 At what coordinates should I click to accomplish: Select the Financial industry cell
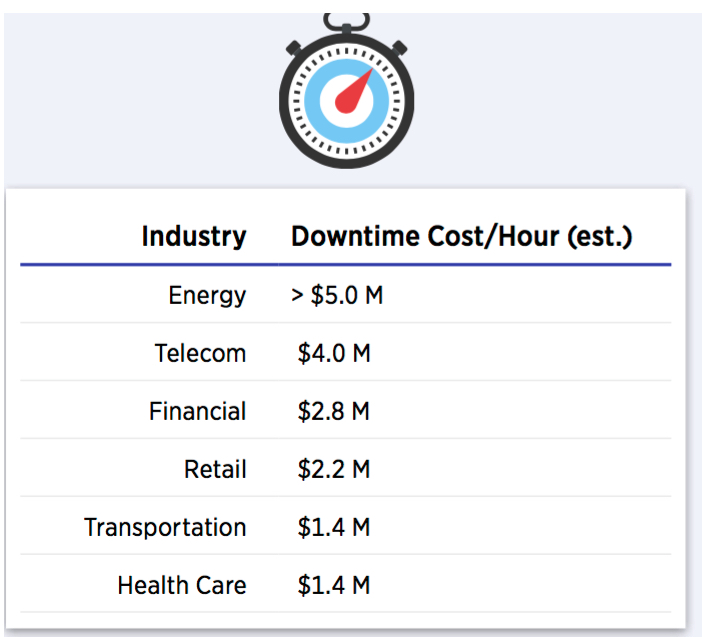pos(198,411)
